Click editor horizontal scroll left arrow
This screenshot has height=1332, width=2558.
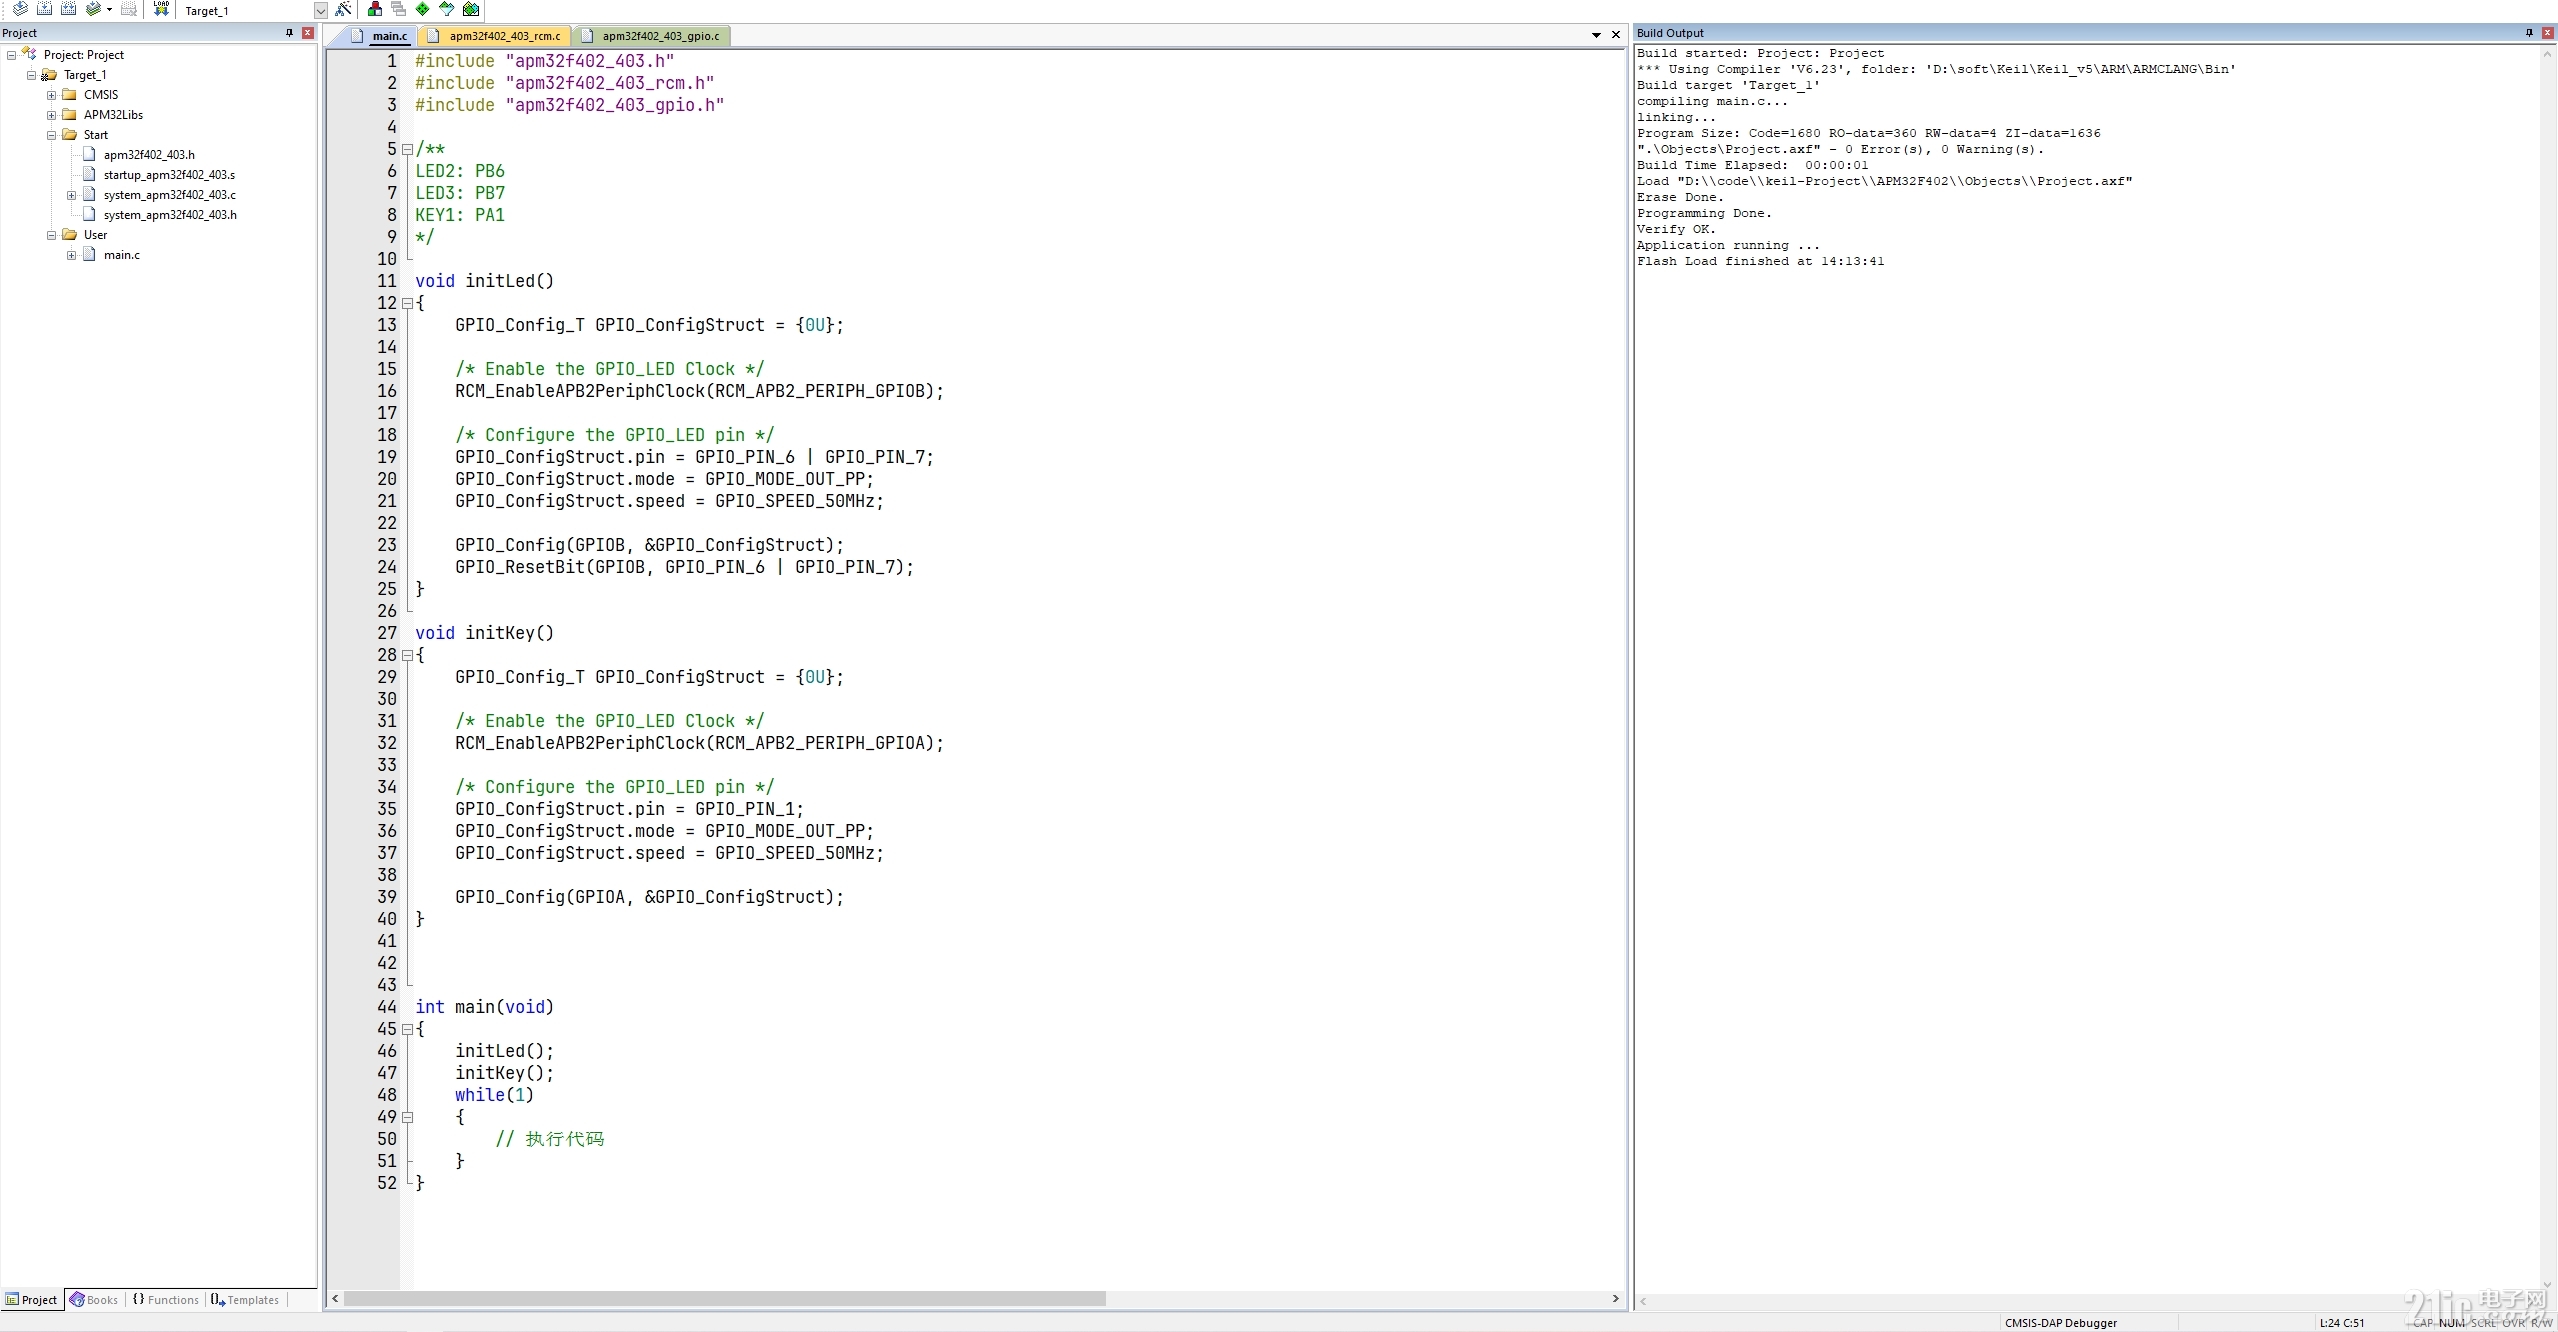[335, 1299]
